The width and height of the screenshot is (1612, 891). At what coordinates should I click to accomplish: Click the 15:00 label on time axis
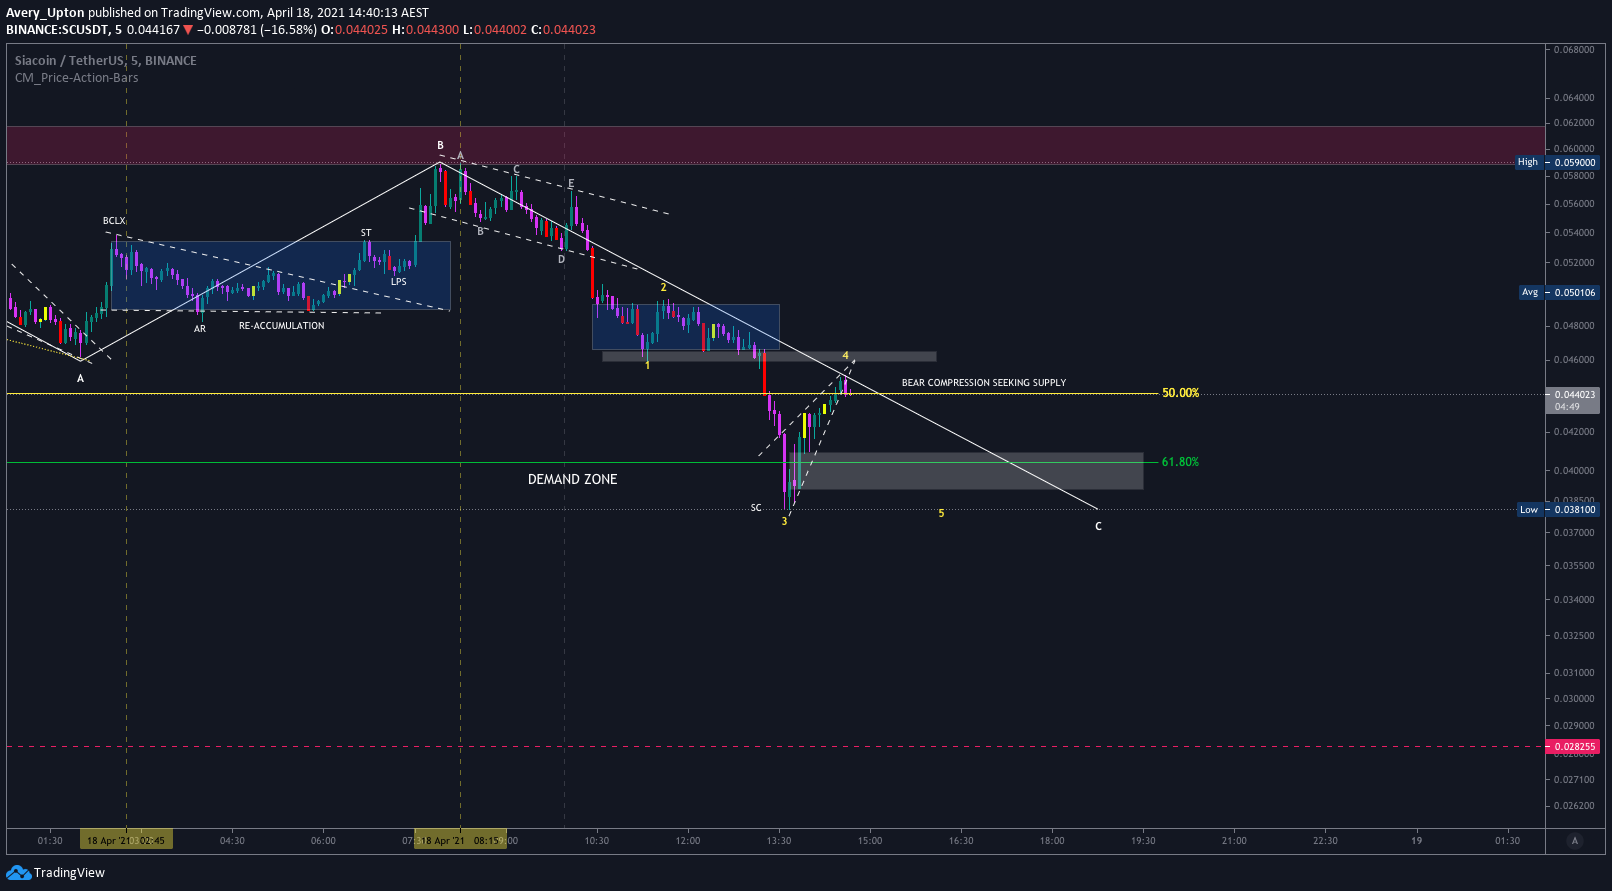point(870,841)
